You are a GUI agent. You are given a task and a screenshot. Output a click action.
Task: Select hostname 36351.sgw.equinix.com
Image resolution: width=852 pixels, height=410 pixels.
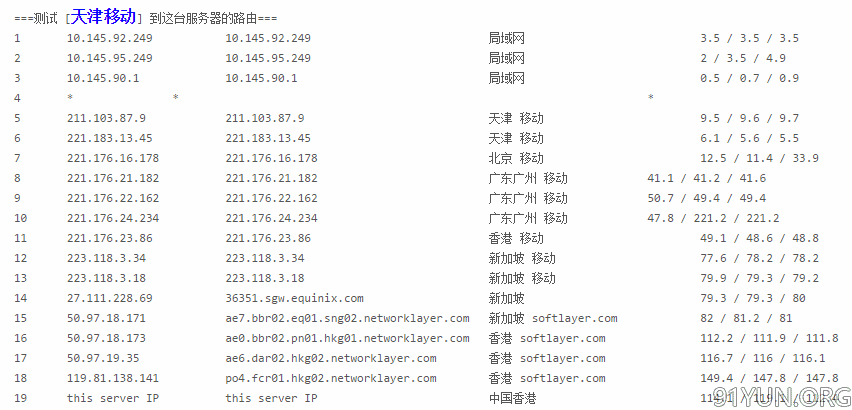coord(295,298)
